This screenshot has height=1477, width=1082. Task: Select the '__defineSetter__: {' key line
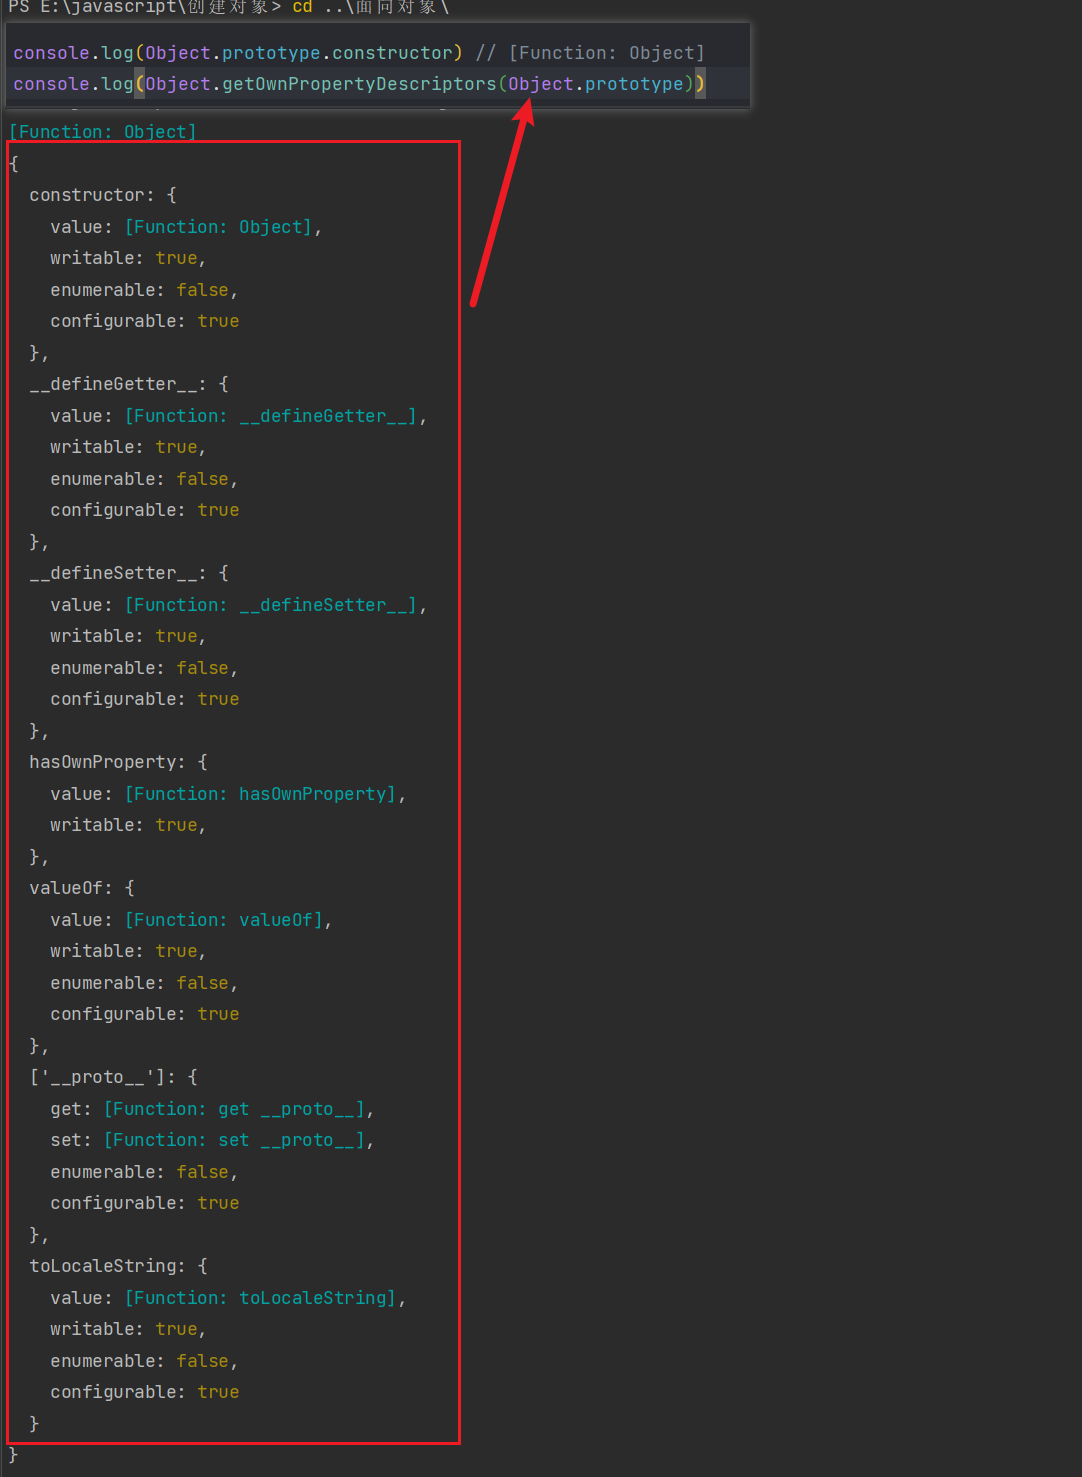click(x=129, y=573)
